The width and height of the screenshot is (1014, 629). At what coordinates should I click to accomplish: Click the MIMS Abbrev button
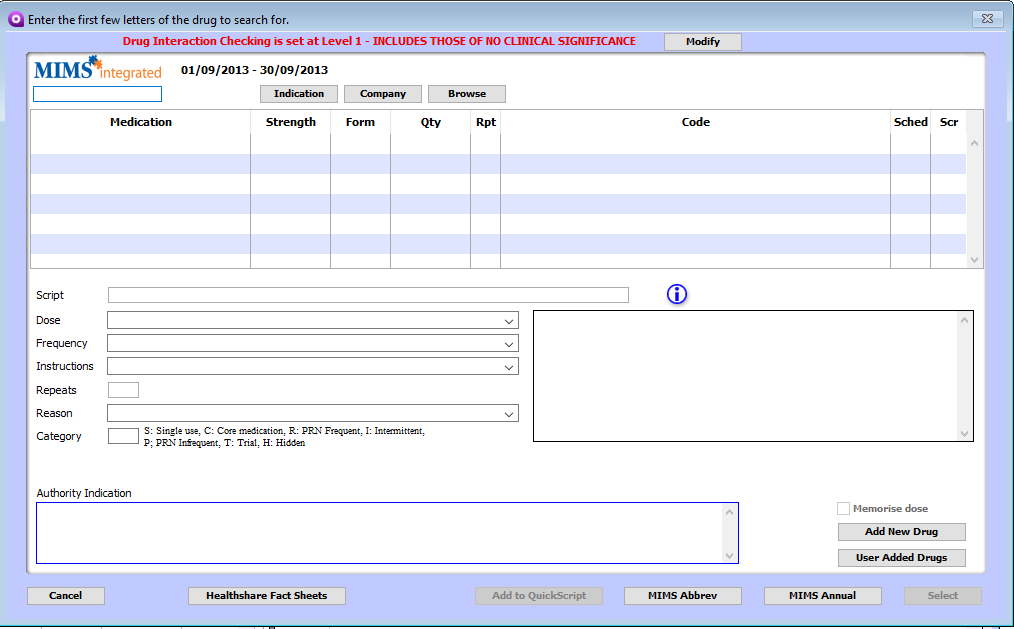click(x=682, y=595)
